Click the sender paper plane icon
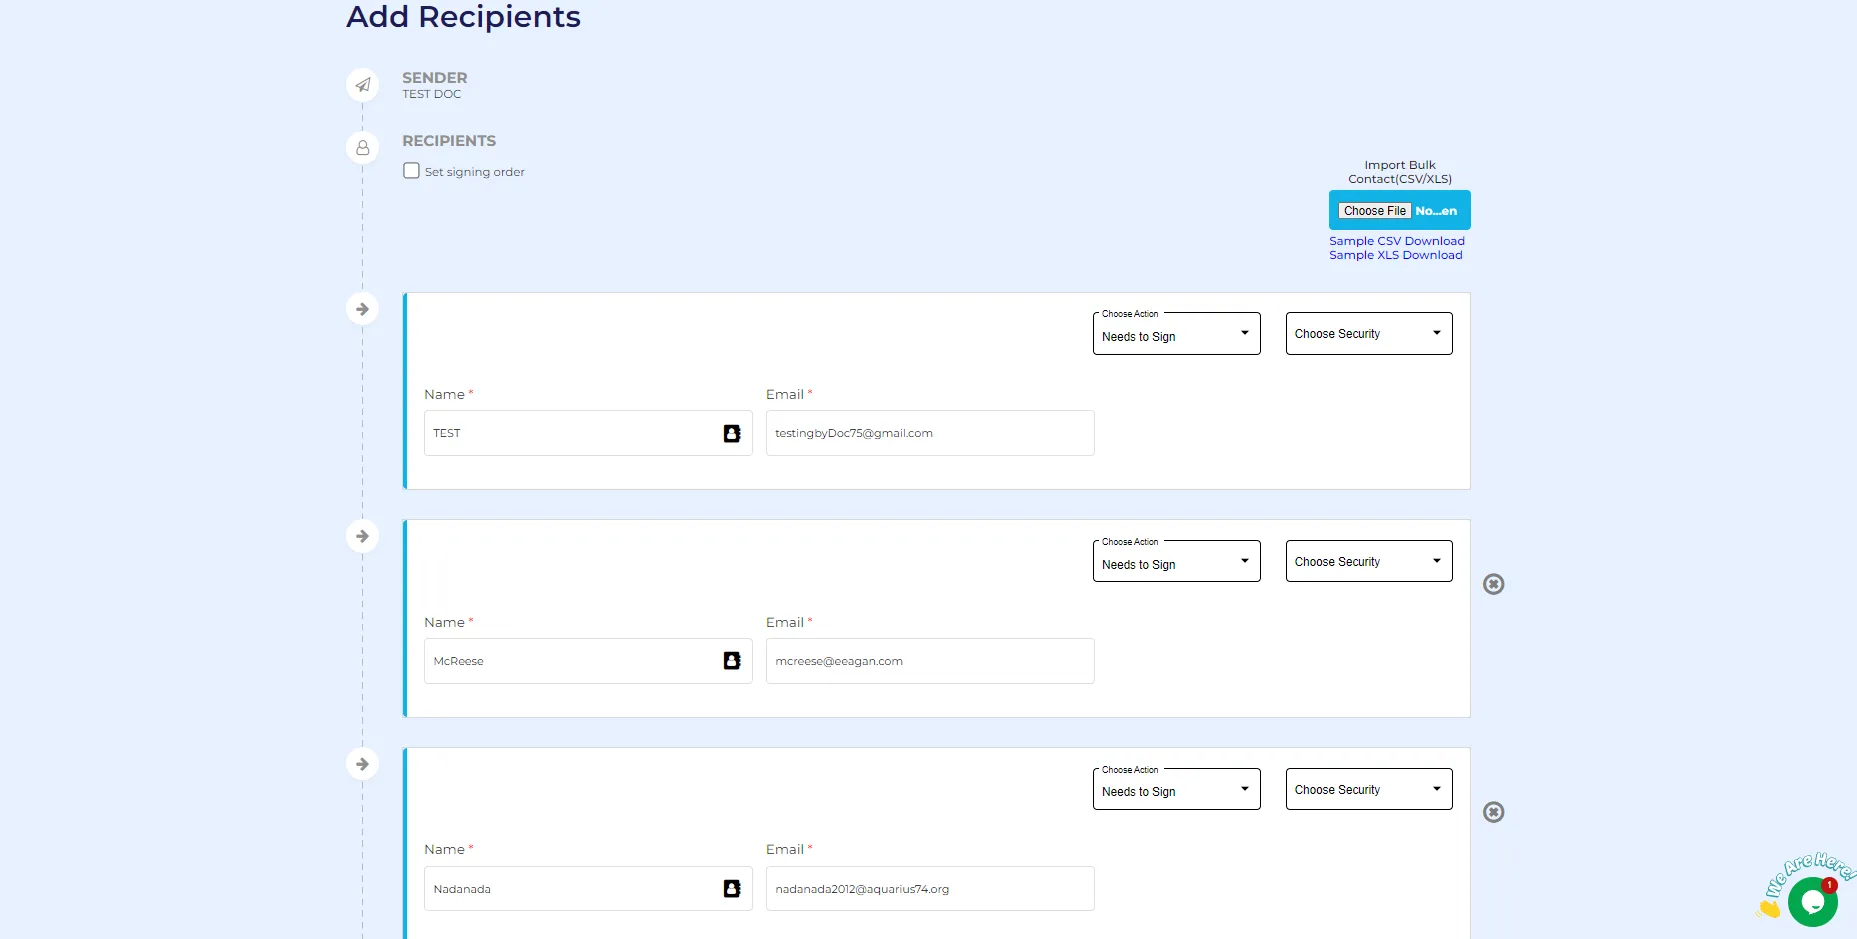This screenshot has width=1857, height=939. point(362,85)
